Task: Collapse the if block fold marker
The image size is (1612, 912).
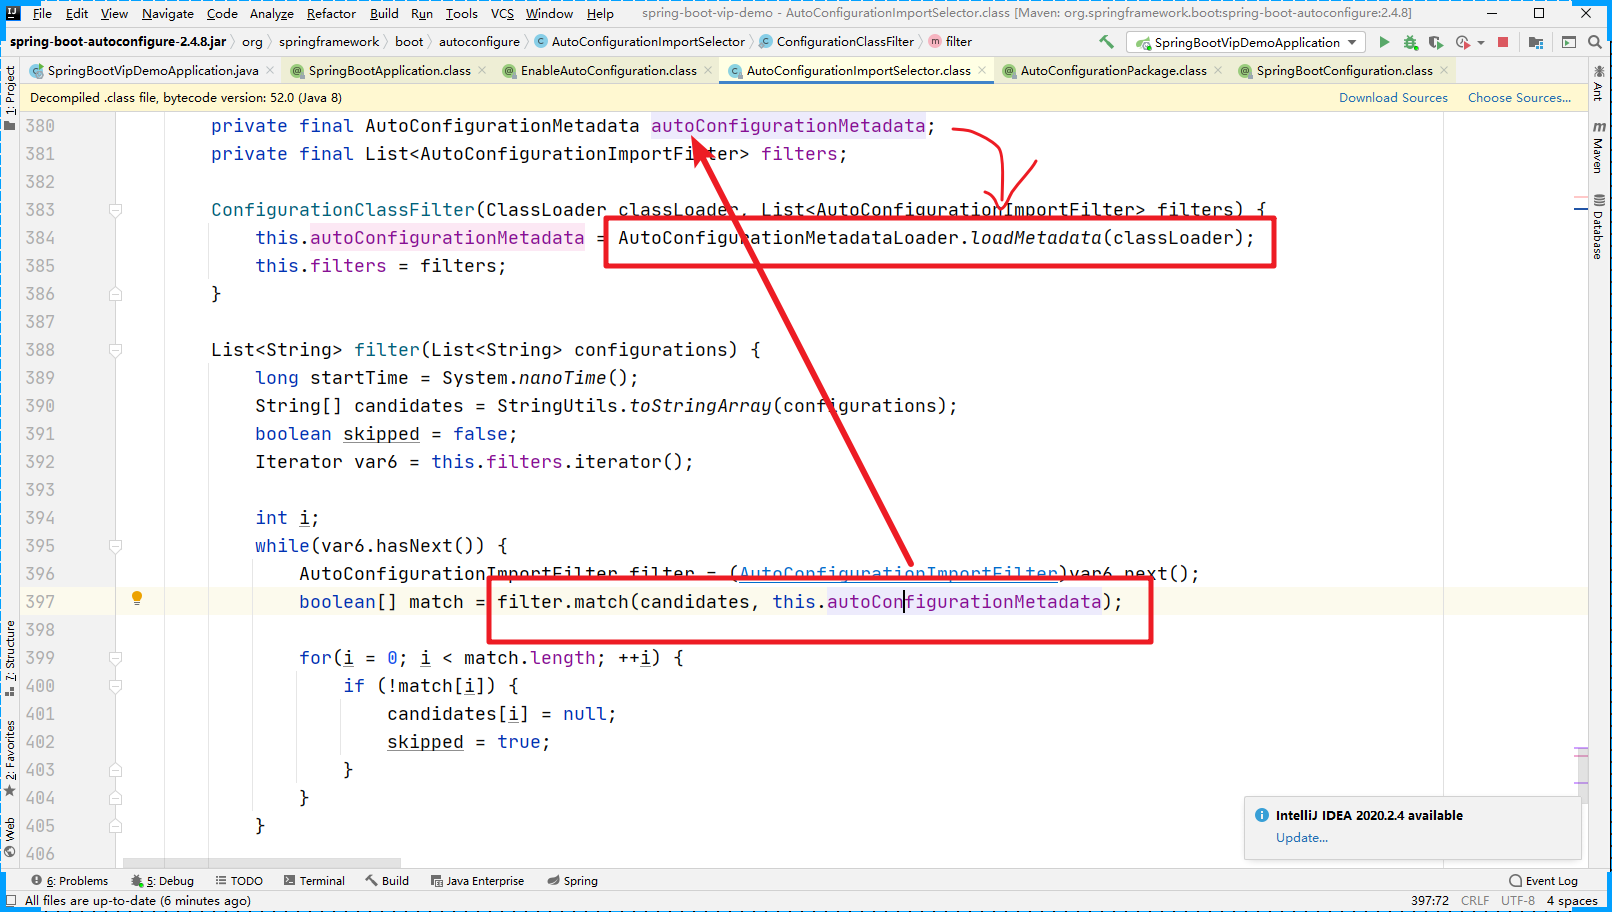Action: [115, 686]
